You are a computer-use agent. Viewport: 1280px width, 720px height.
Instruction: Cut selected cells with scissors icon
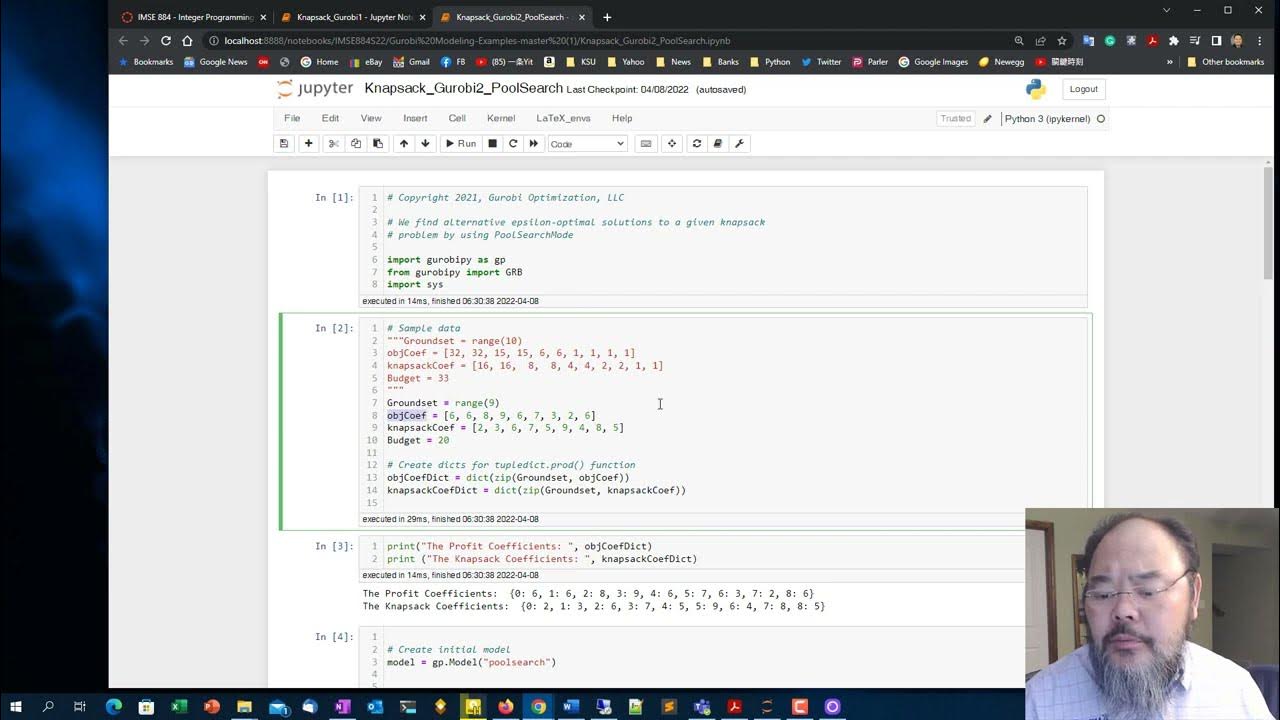tap(334, 144)
